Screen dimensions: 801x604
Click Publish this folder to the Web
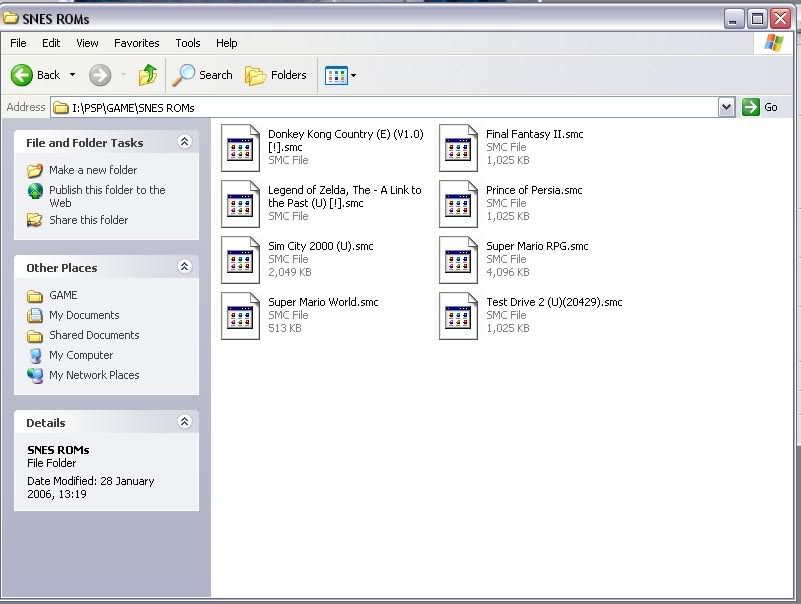pos(107,196)
